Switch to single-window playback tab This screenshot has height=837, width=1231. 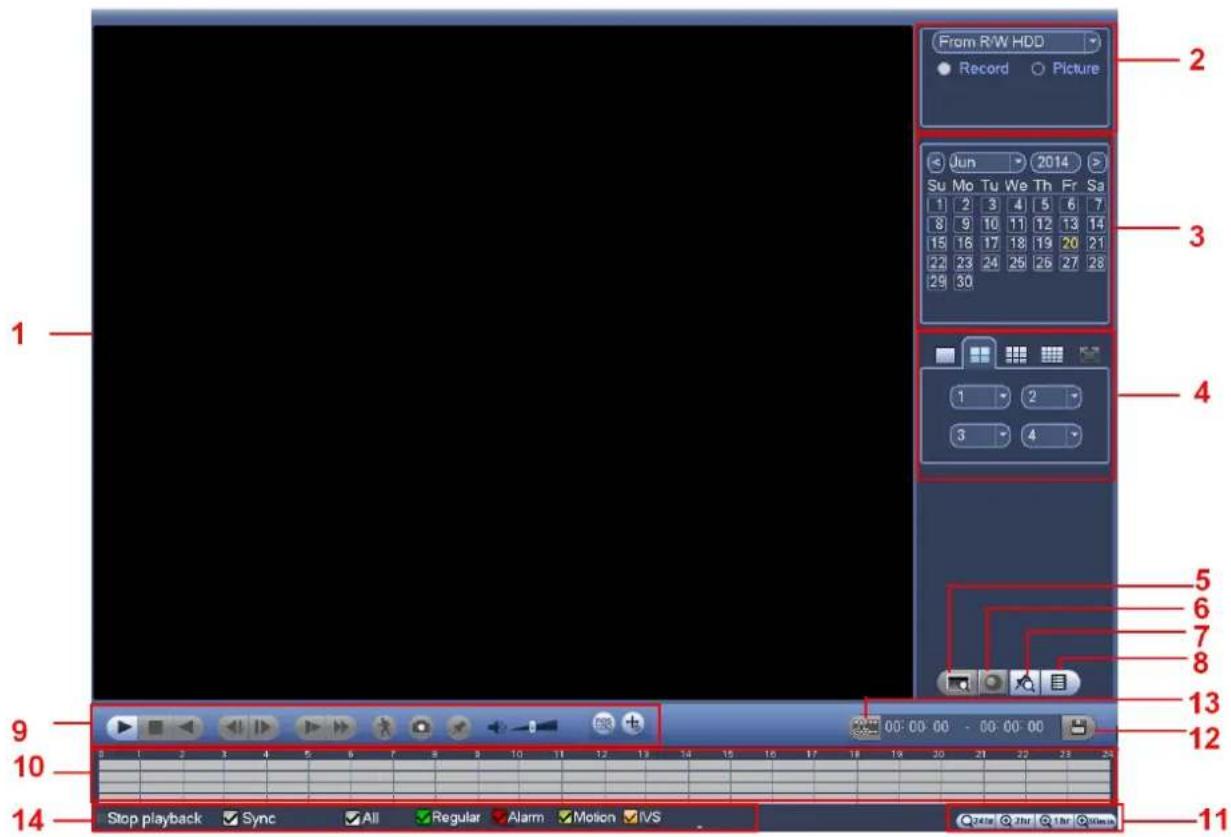coord(944,354)
